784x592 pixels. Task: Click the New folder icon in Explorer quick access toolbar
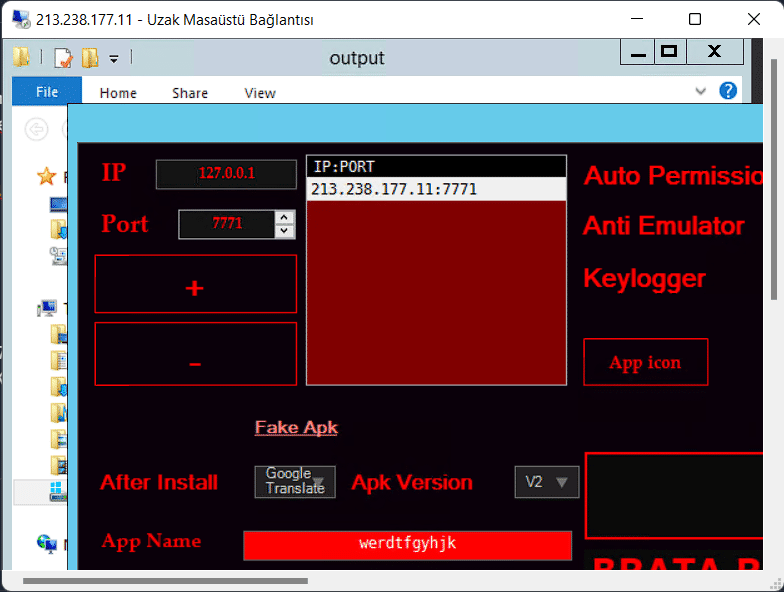(90, 58)
